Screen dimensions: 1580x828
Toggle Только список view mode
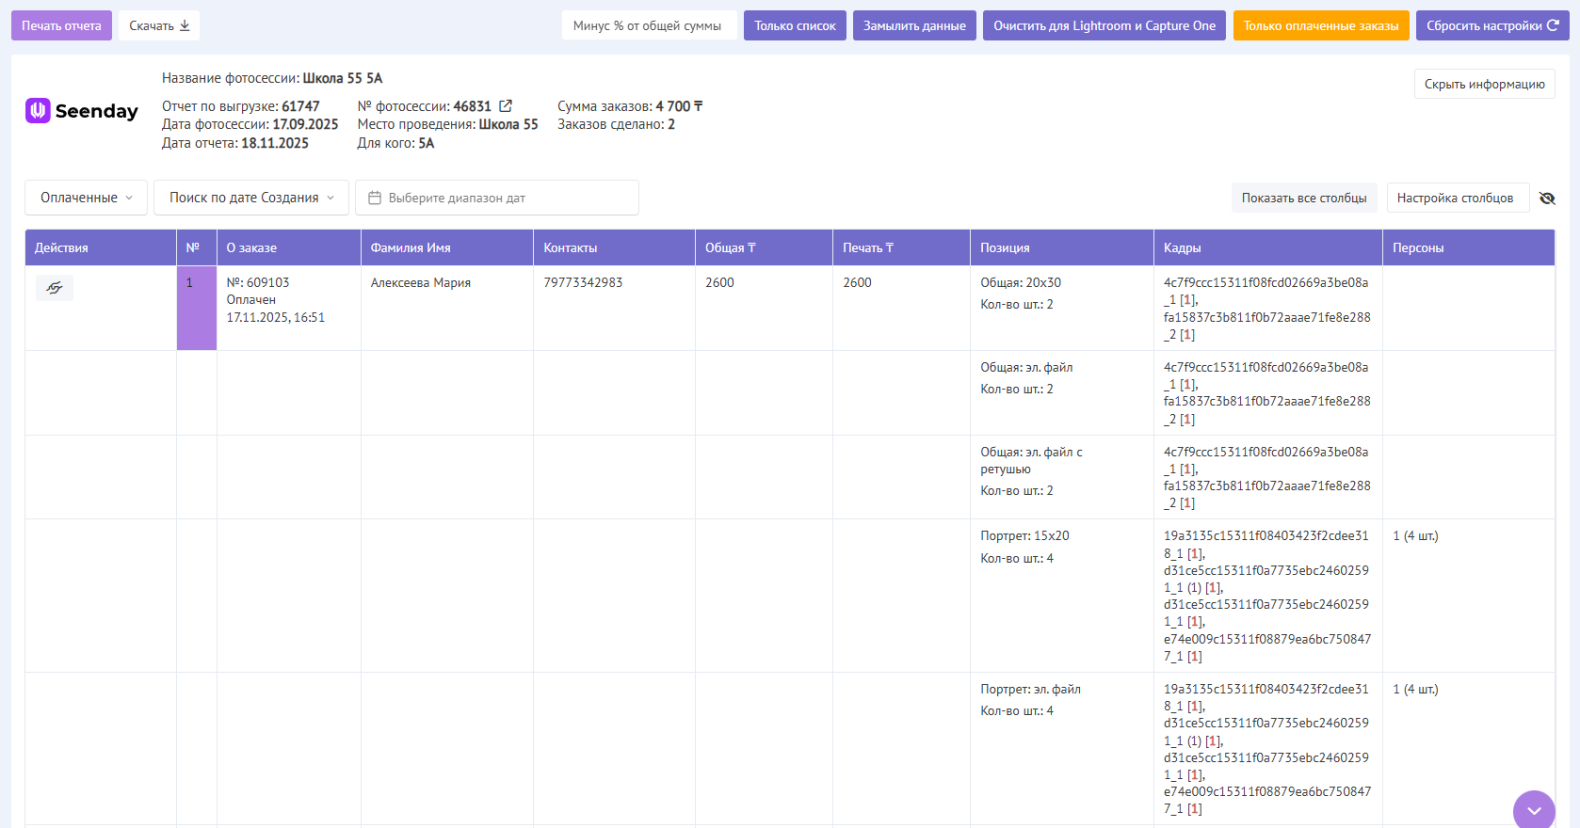[x=795, y=26]
